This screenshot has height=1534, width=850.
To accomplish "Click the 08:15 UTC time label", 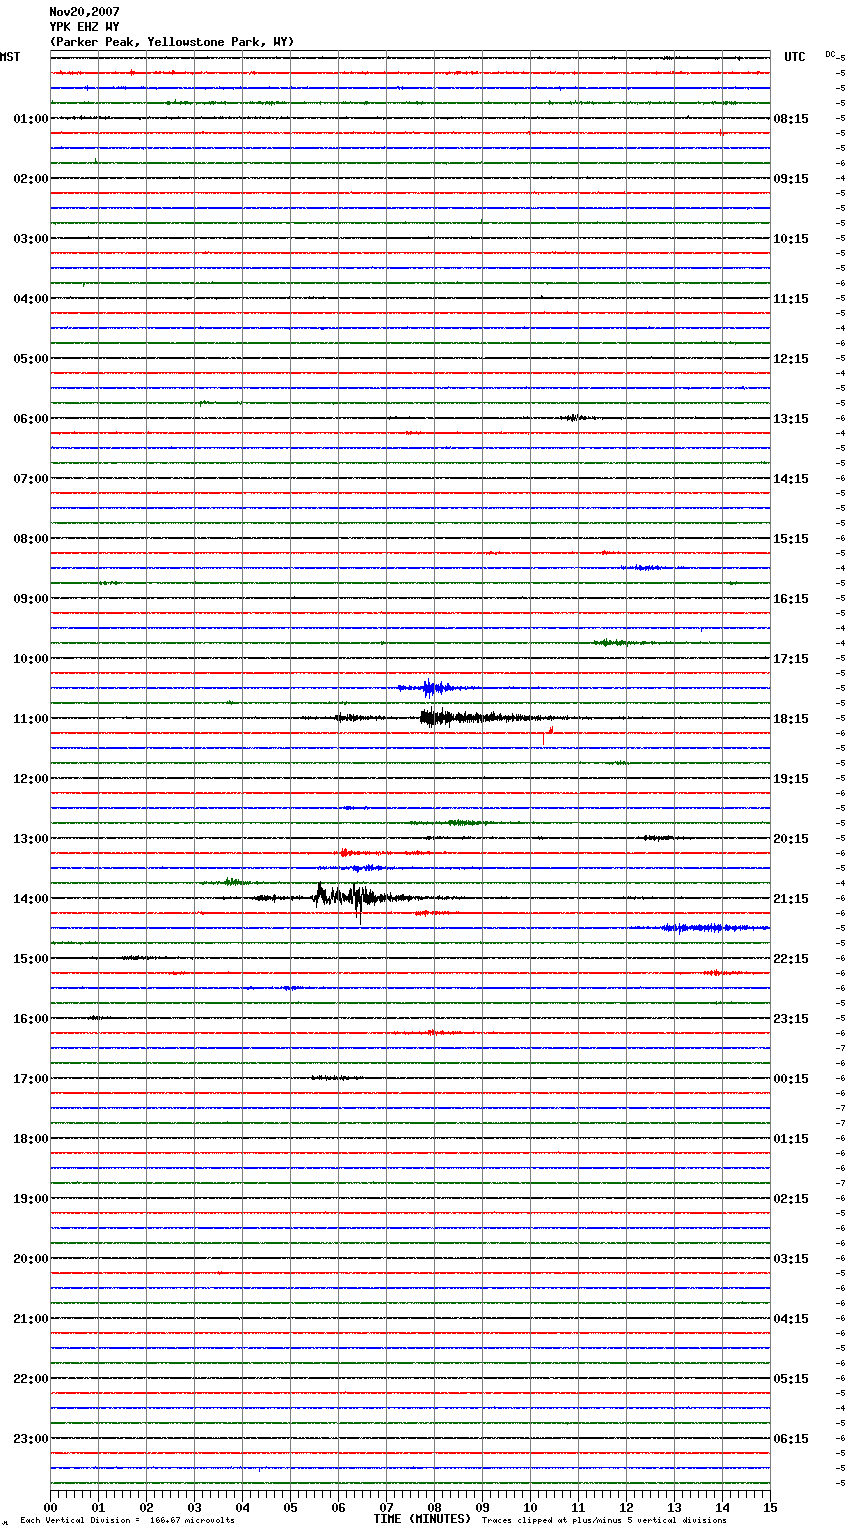I will coord(791,119).
